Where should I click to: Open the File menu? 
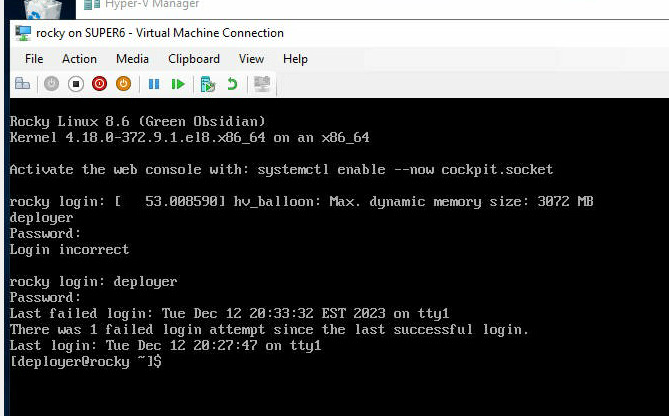pos(34,59)
